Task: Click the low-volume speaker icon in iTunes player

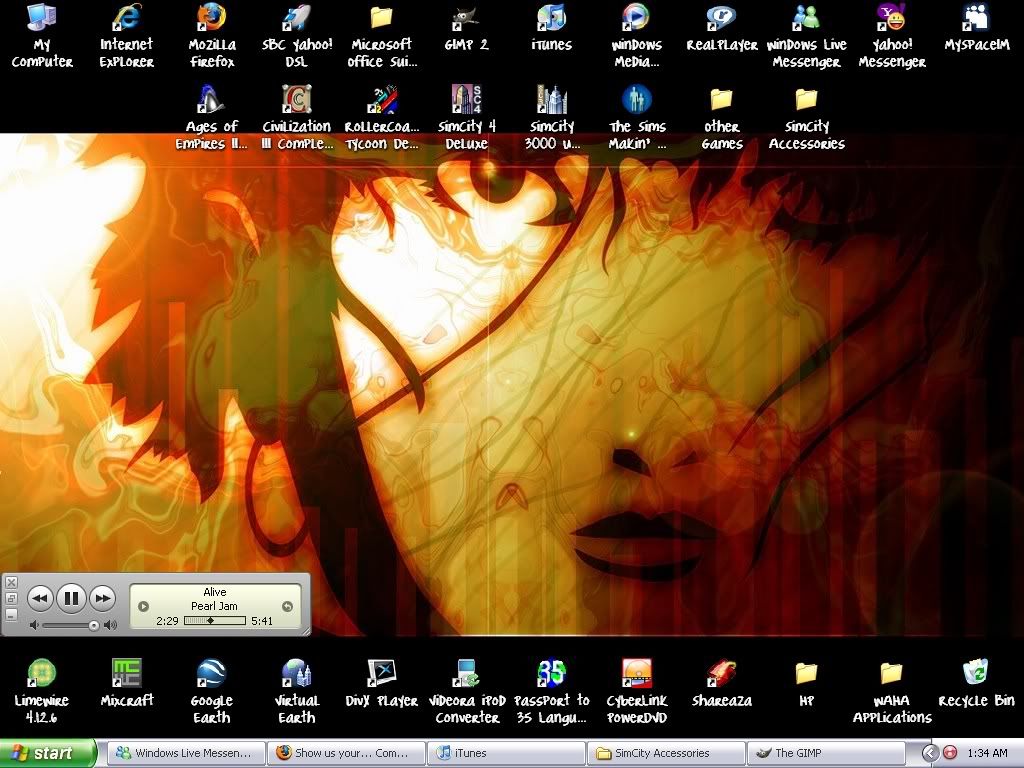Action: pyautogui.click(x=34, y=625)
